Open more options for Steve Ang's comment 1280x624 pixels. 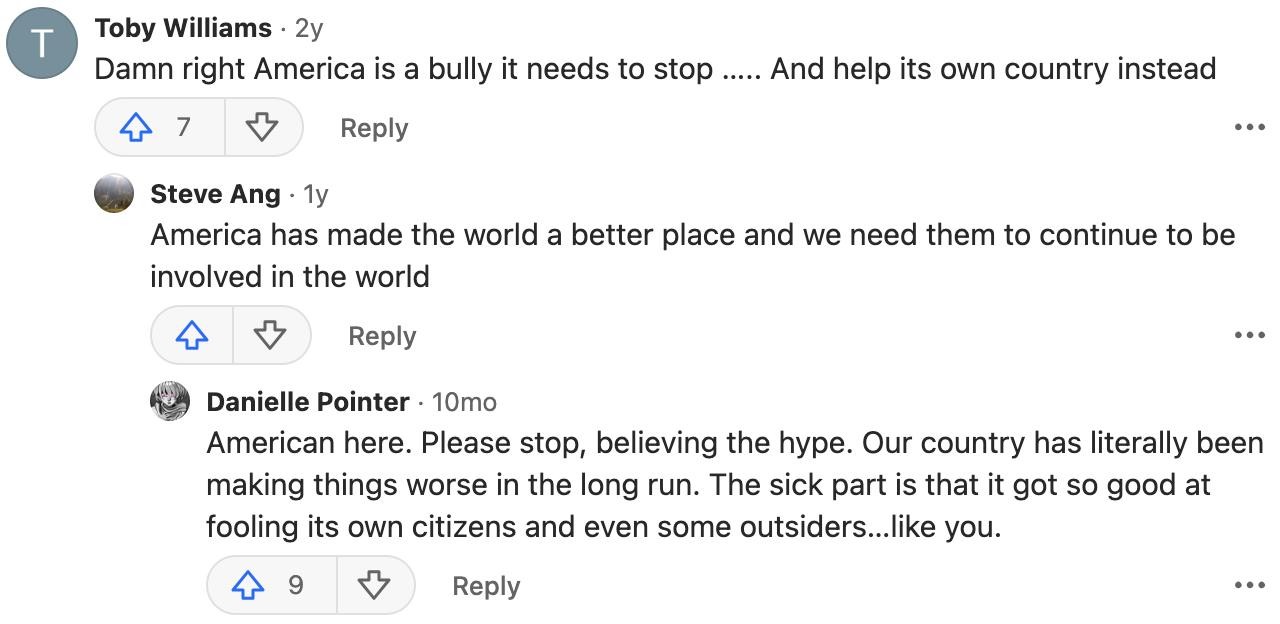click(x=1249, y=336)
